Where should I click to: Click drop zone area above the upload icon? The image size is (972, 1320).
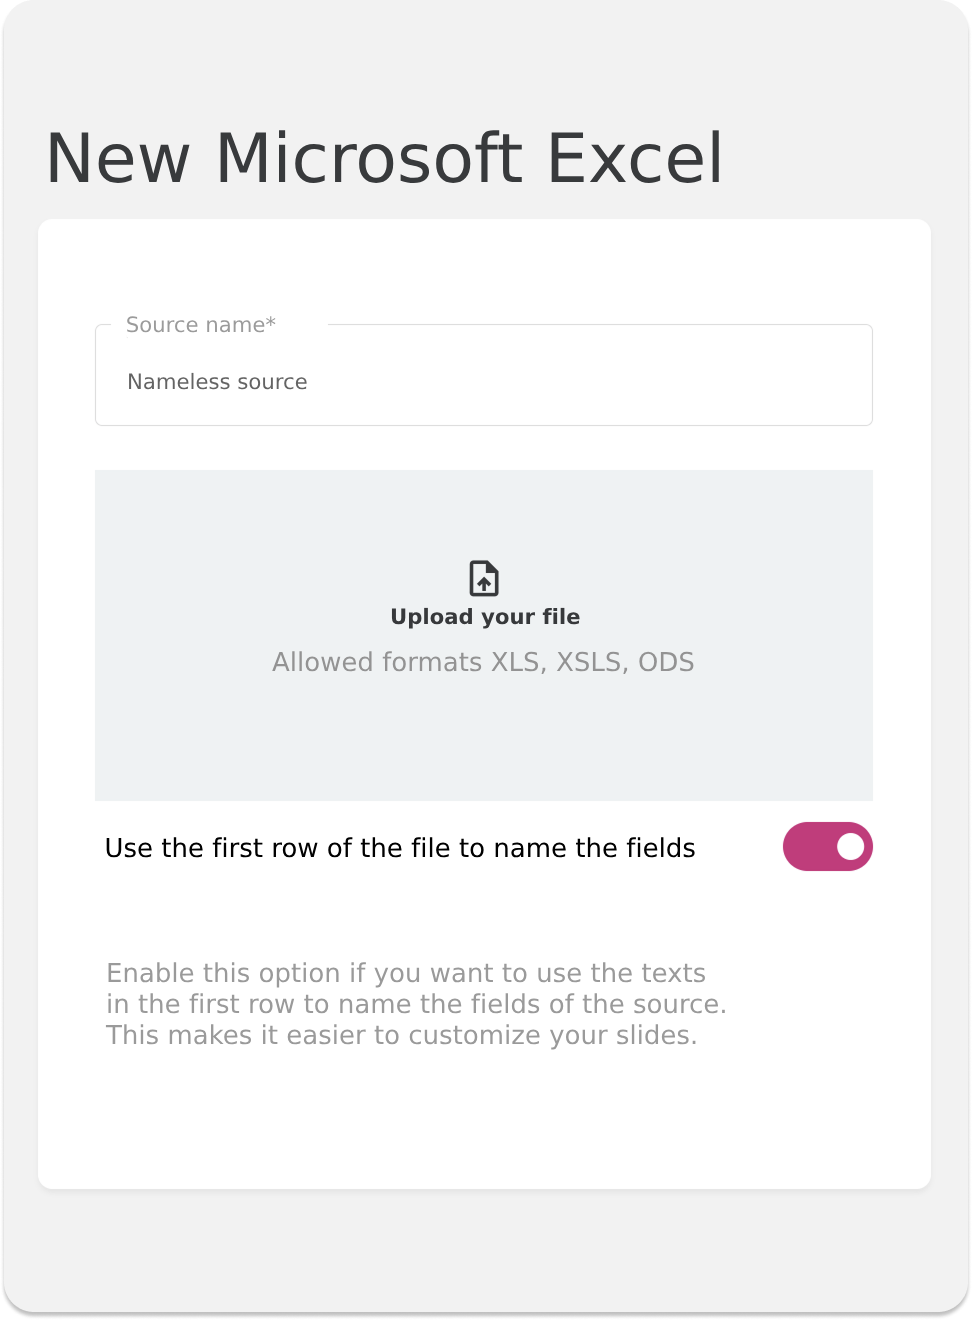tap(484, 512)
